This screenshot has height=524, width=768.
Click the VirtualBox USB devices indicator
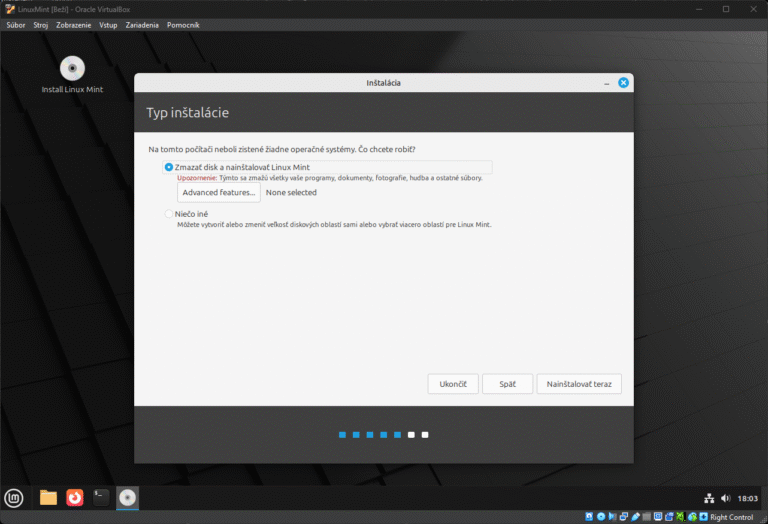635,517
